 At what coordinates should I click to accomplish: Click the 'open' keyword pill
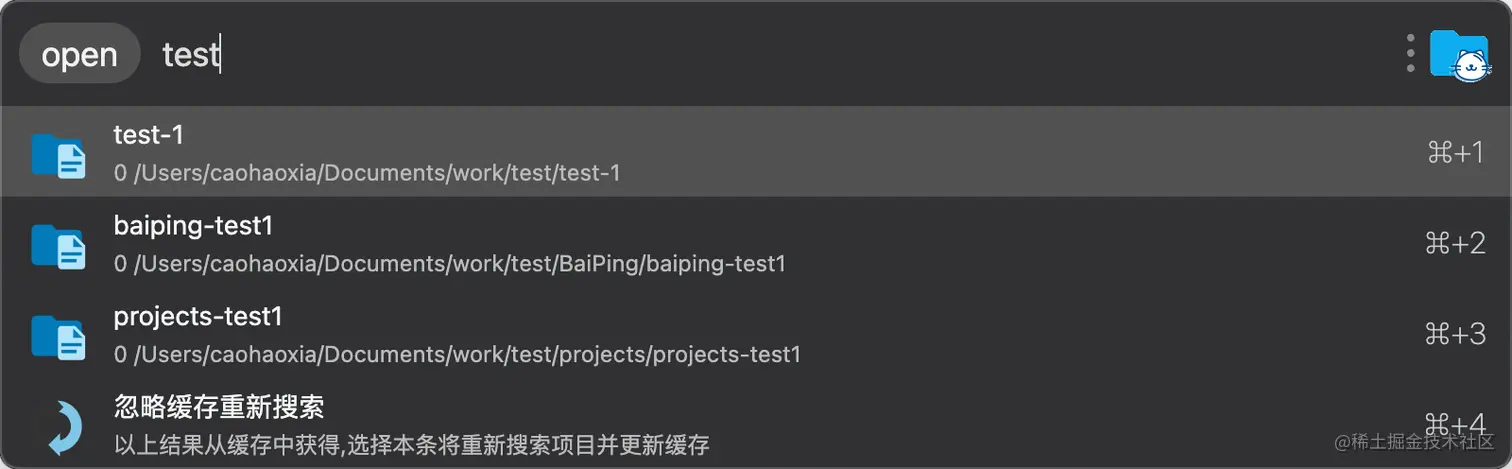(x=79, y=54)
